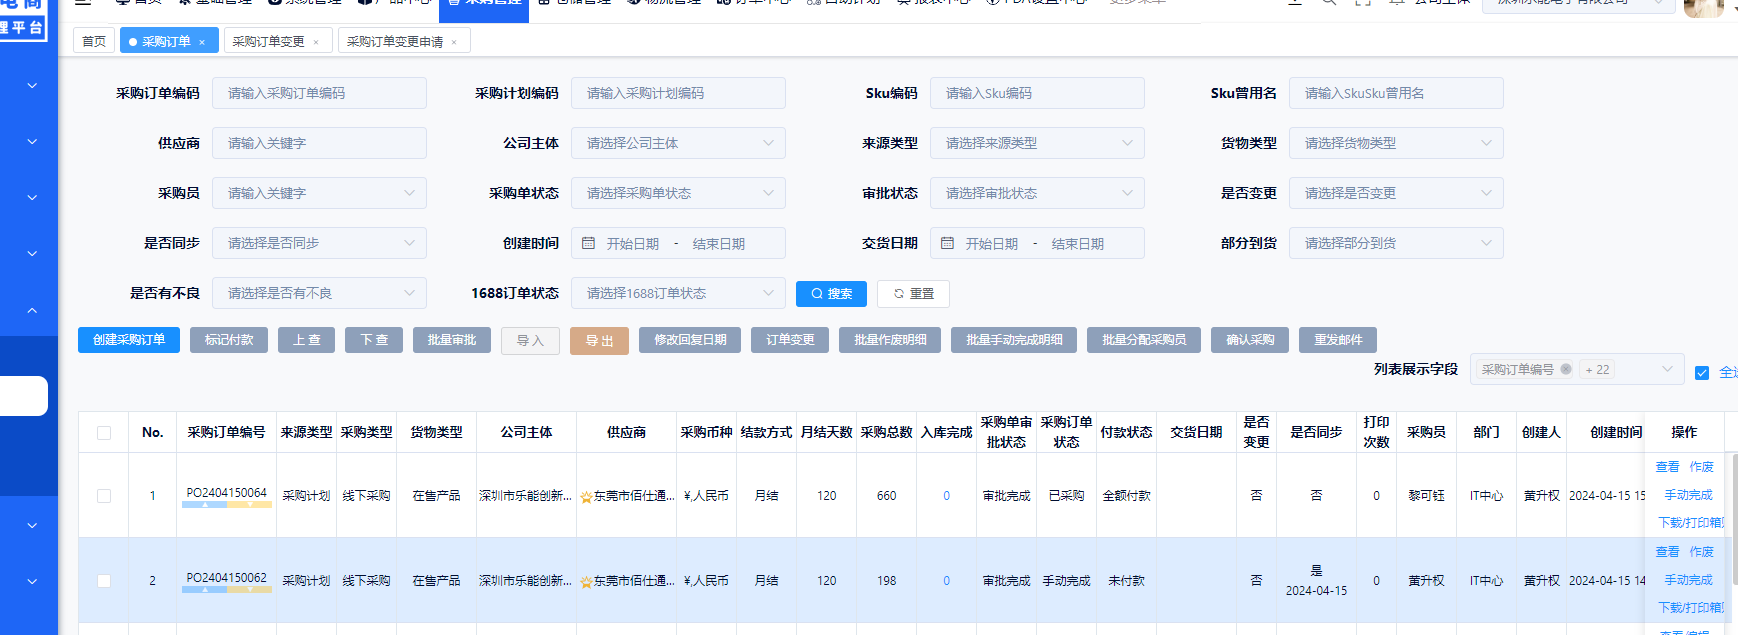Open the 是否变更 dropdown
Image resolution: width=1738 pixels, height=635 pixels.
(1396, 193)
